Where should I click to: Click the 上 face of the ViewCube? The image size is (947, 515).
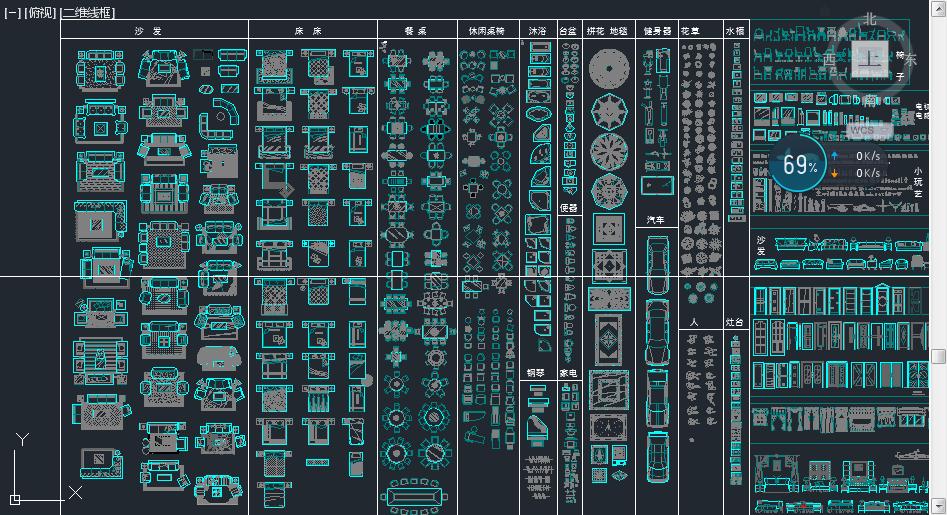870,59
